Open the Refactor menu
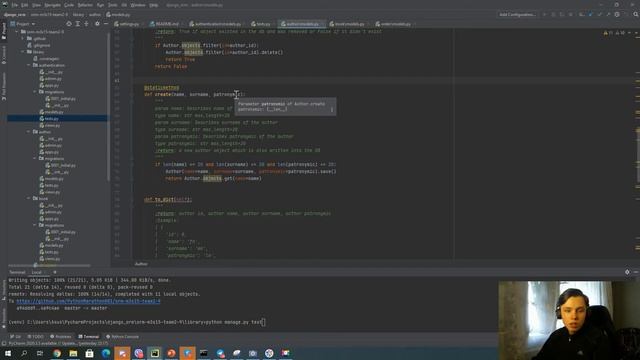Image resolution: width=640 pixels, height=360 pixels. pos(85,5)
